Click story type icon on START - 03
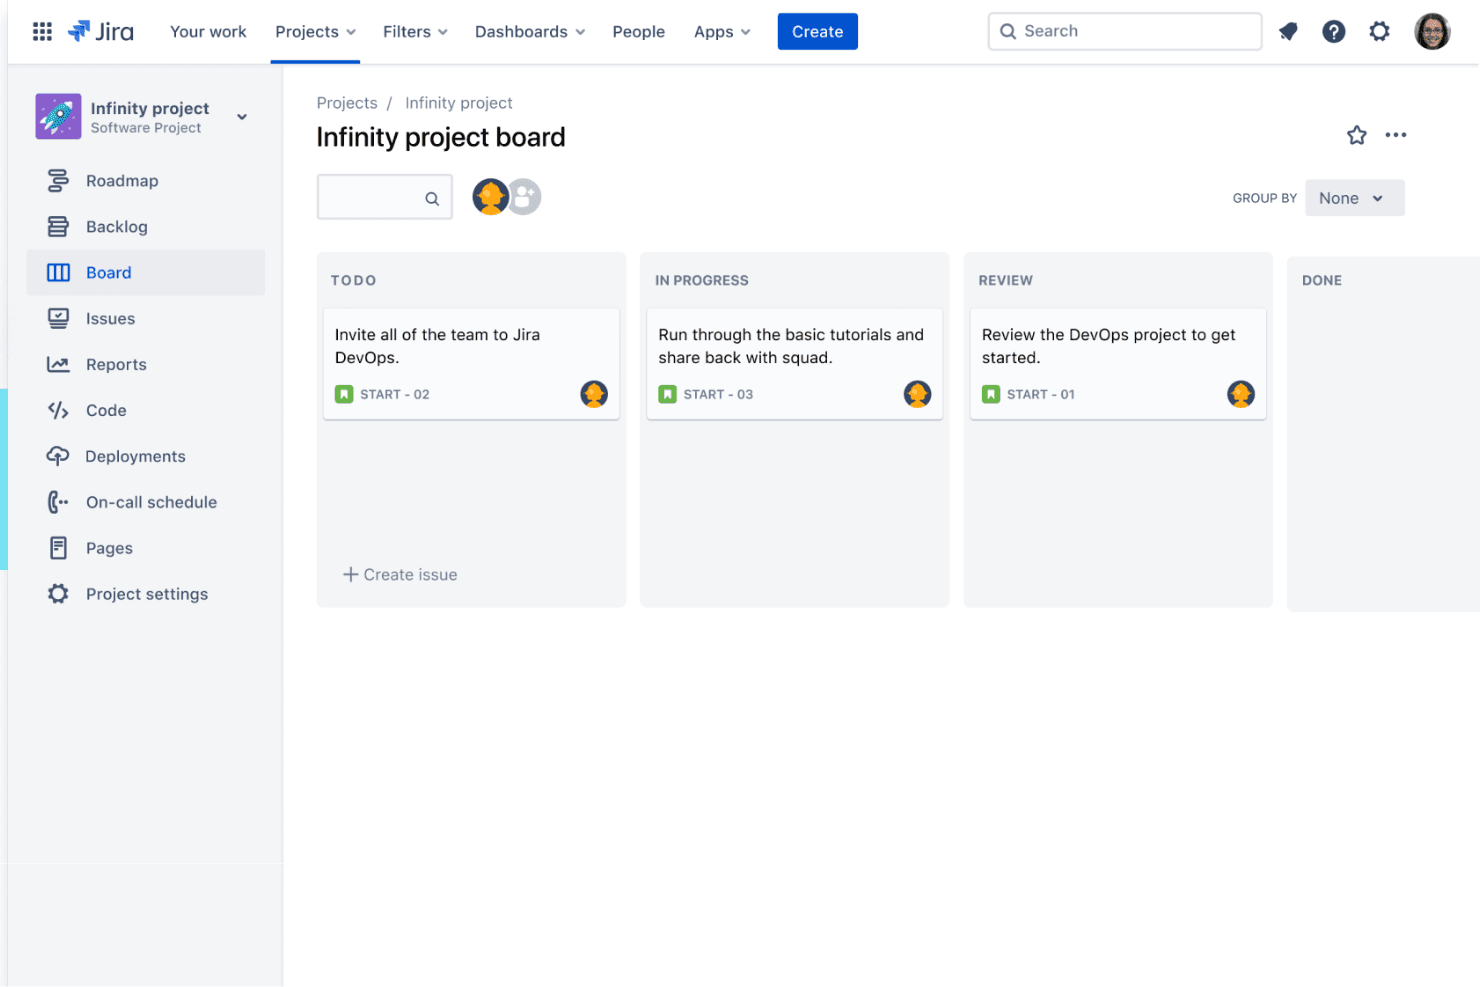The height and width of the screenshot is (987, 1480). [667, 394]
